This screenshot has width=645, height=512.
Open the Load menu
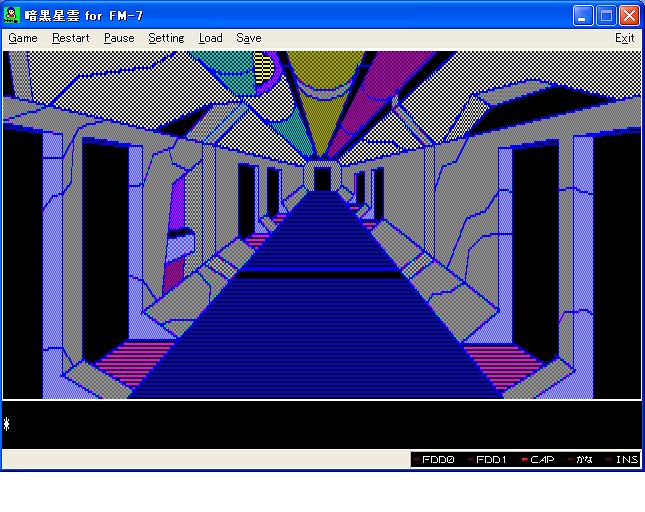click(210, 38)
